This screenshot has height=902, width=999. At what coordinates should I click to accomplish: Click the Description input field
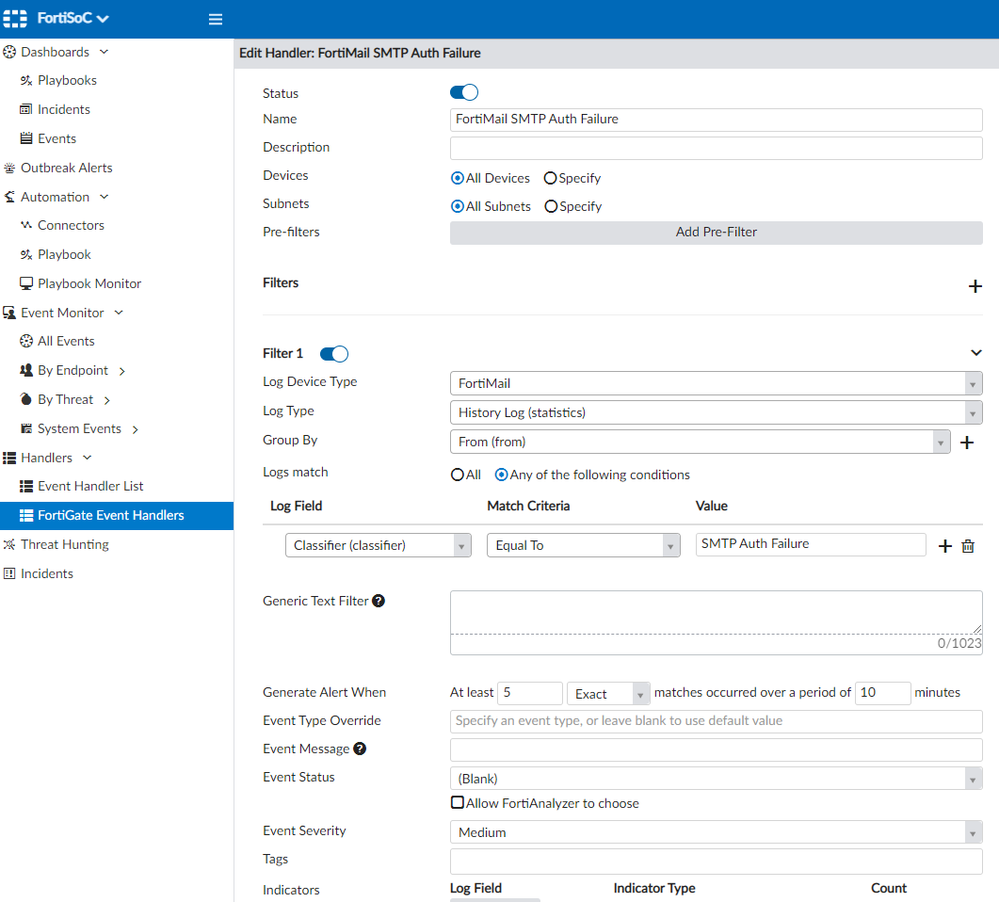pyautogui.click(x=716, y=148)
